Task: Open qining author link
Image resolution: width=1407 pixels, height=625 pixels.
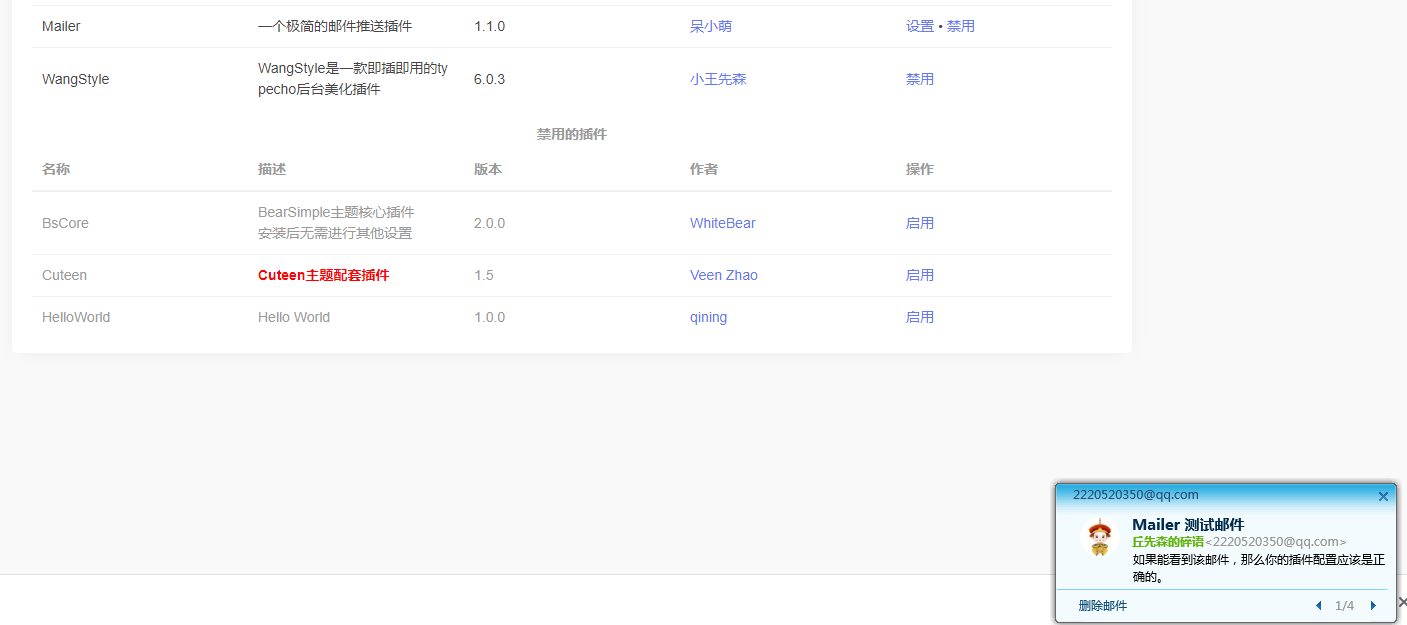Action: point(708,317)
